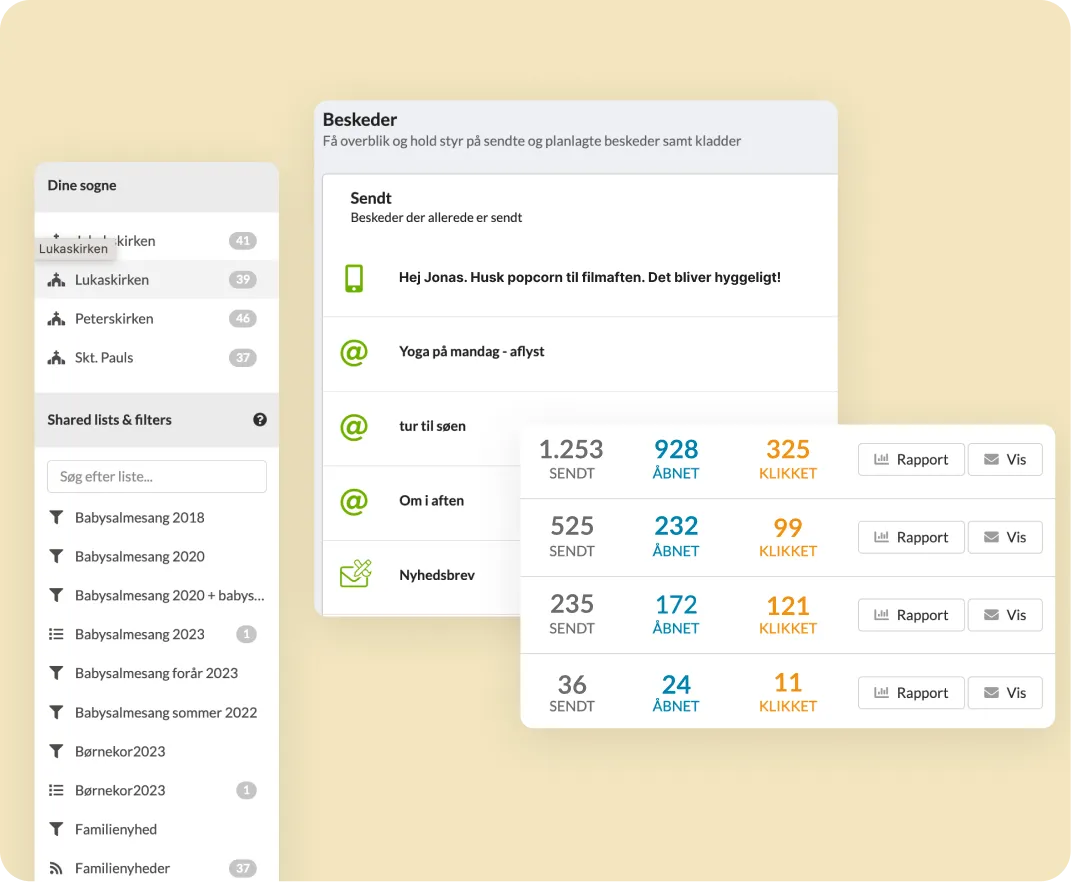Viewport: 1071px width, 882px height.
Task: Click the help icon beside Shared lists & filters
Action: click(x=260, y=419)
